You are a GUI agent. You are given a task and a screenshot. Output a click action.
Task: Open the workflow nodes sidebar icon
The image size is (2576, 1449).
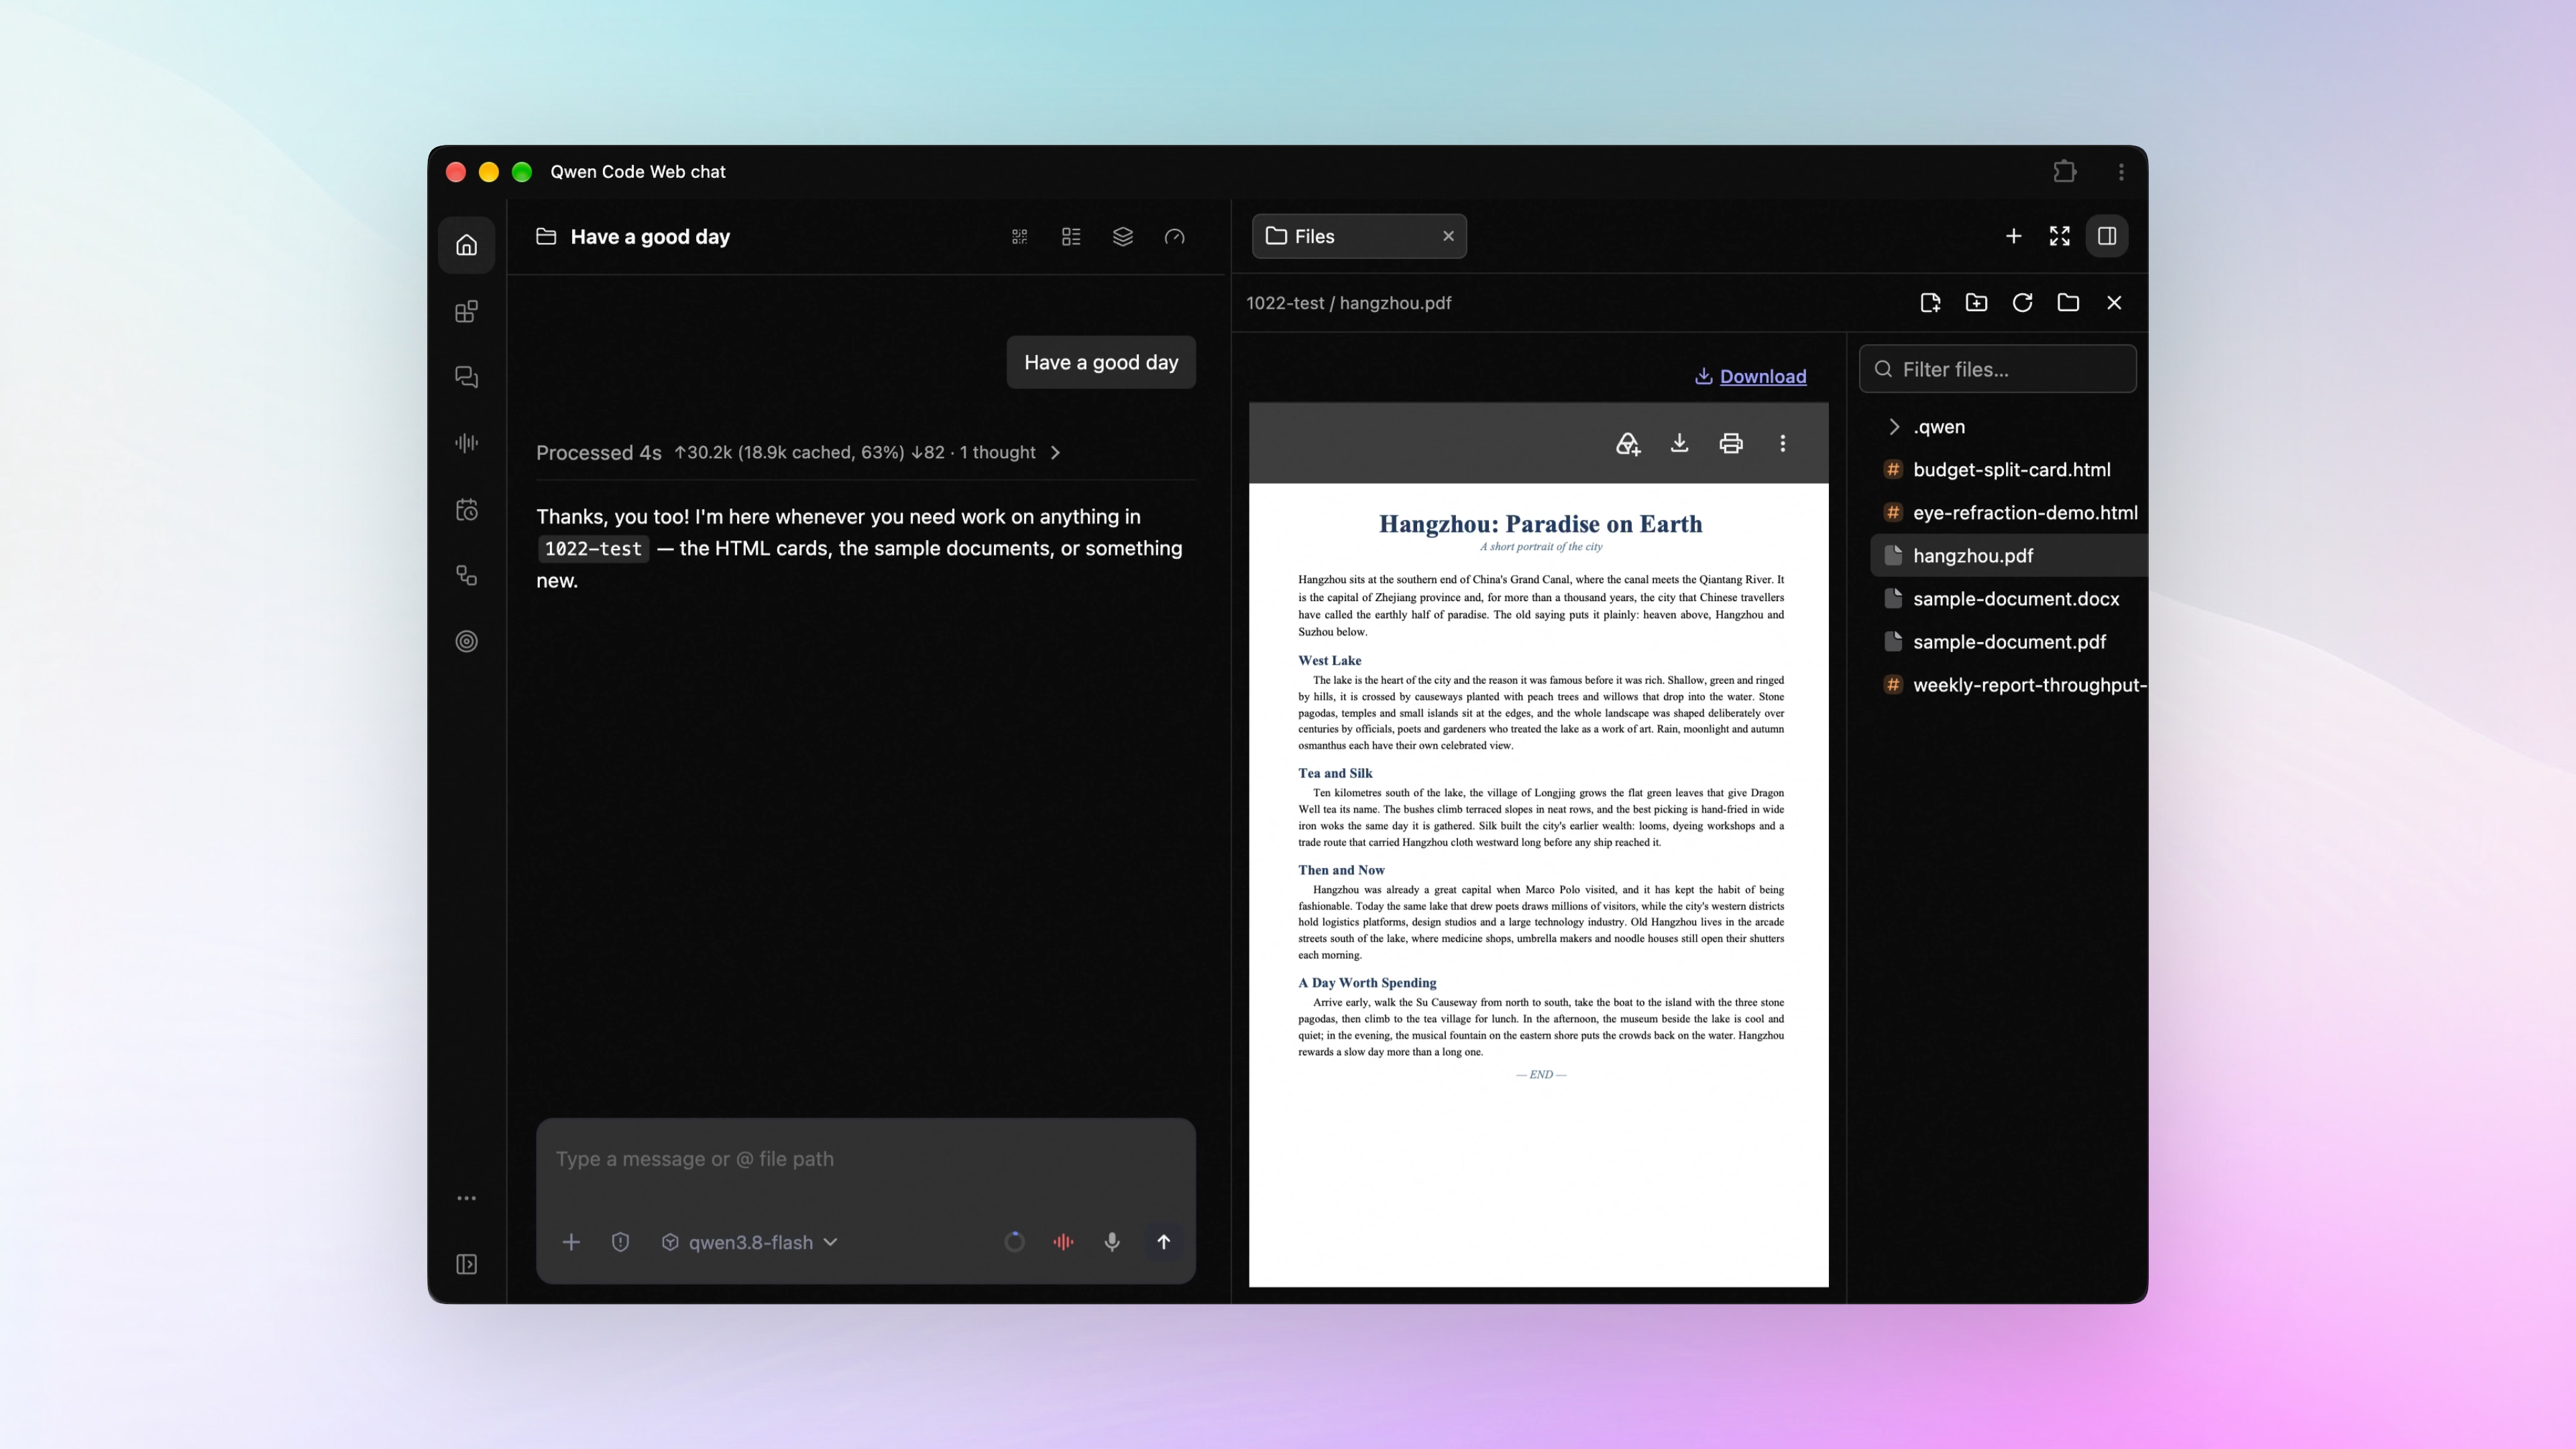[466, 575]
